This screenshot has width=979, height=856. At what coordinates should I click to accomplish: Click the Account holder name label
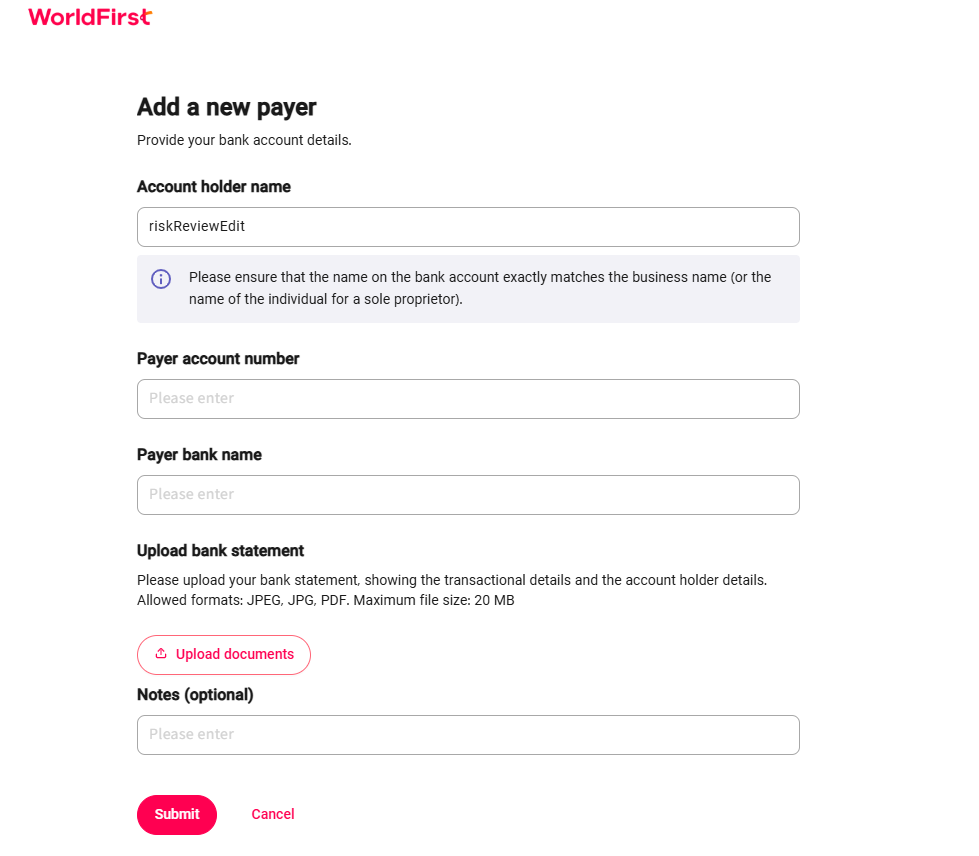pyautogui.click(x=214, y=187)
